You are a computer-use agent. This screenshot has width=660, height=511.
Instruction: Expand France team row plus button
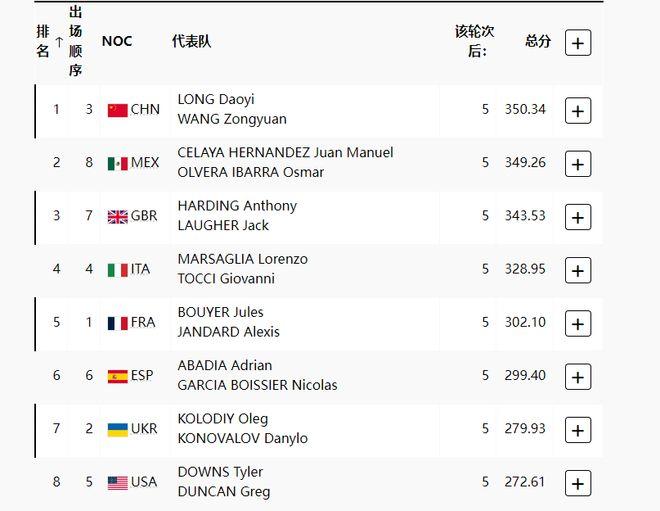[577, 323]
